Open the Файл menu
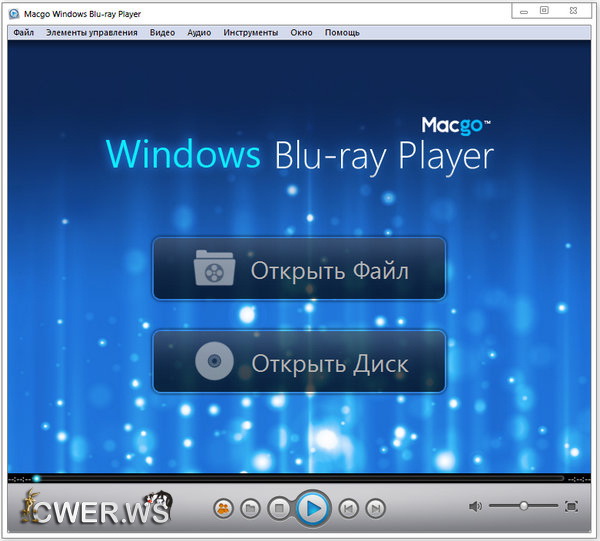Viewport: 600px width, 541px height. [x=24, y=32]
